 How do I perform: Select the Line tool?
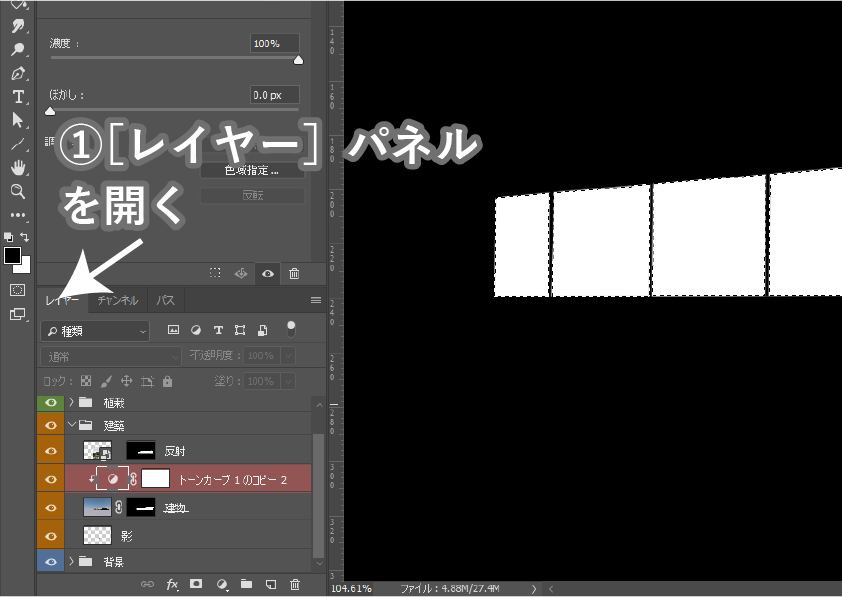pyautogui.click(x=18, y=144)
